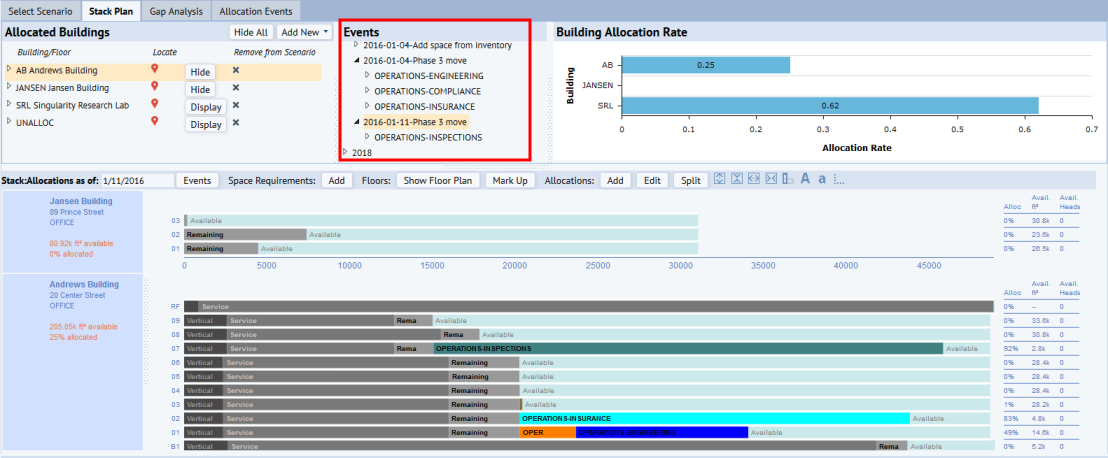The image size is (1108, 458).
Task: Click the Events button in stack toolbar
Action: coord(197,180)
